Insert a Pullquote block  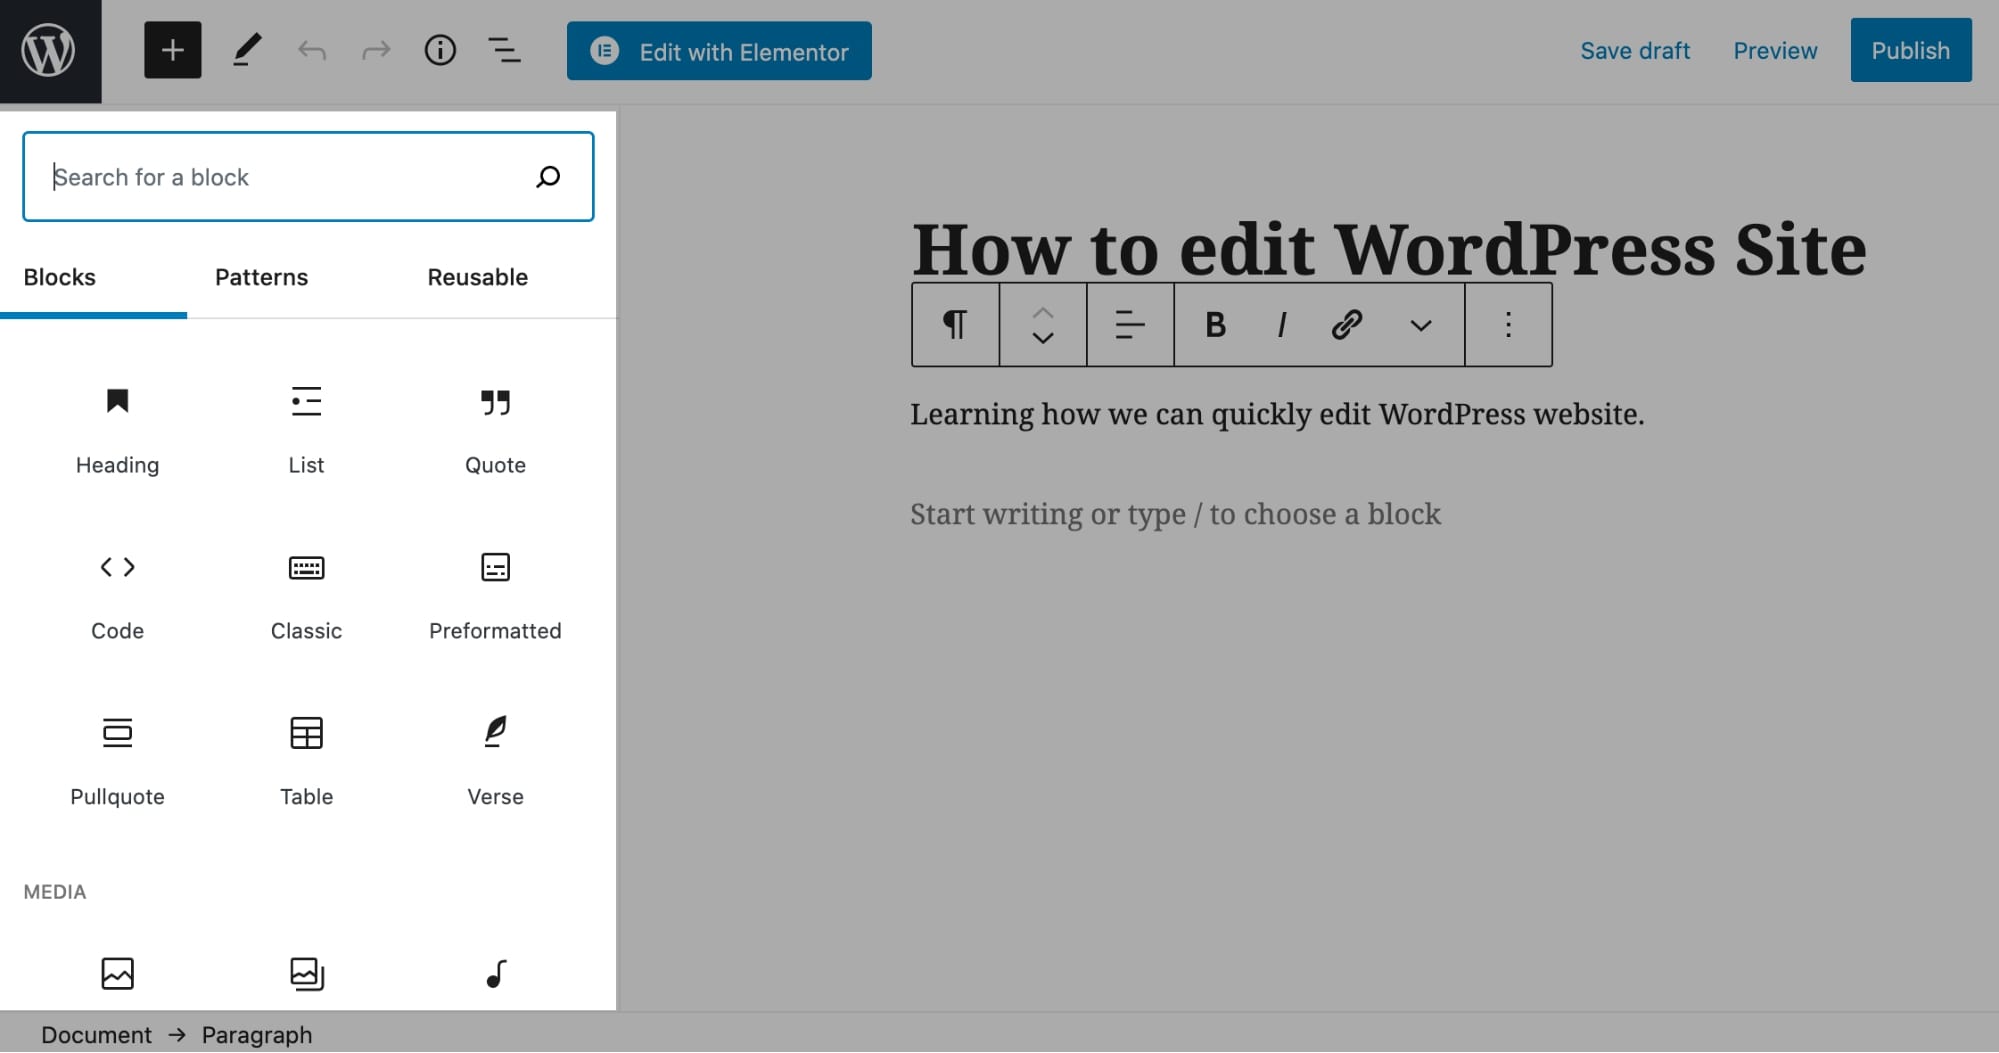click(117, 758)
